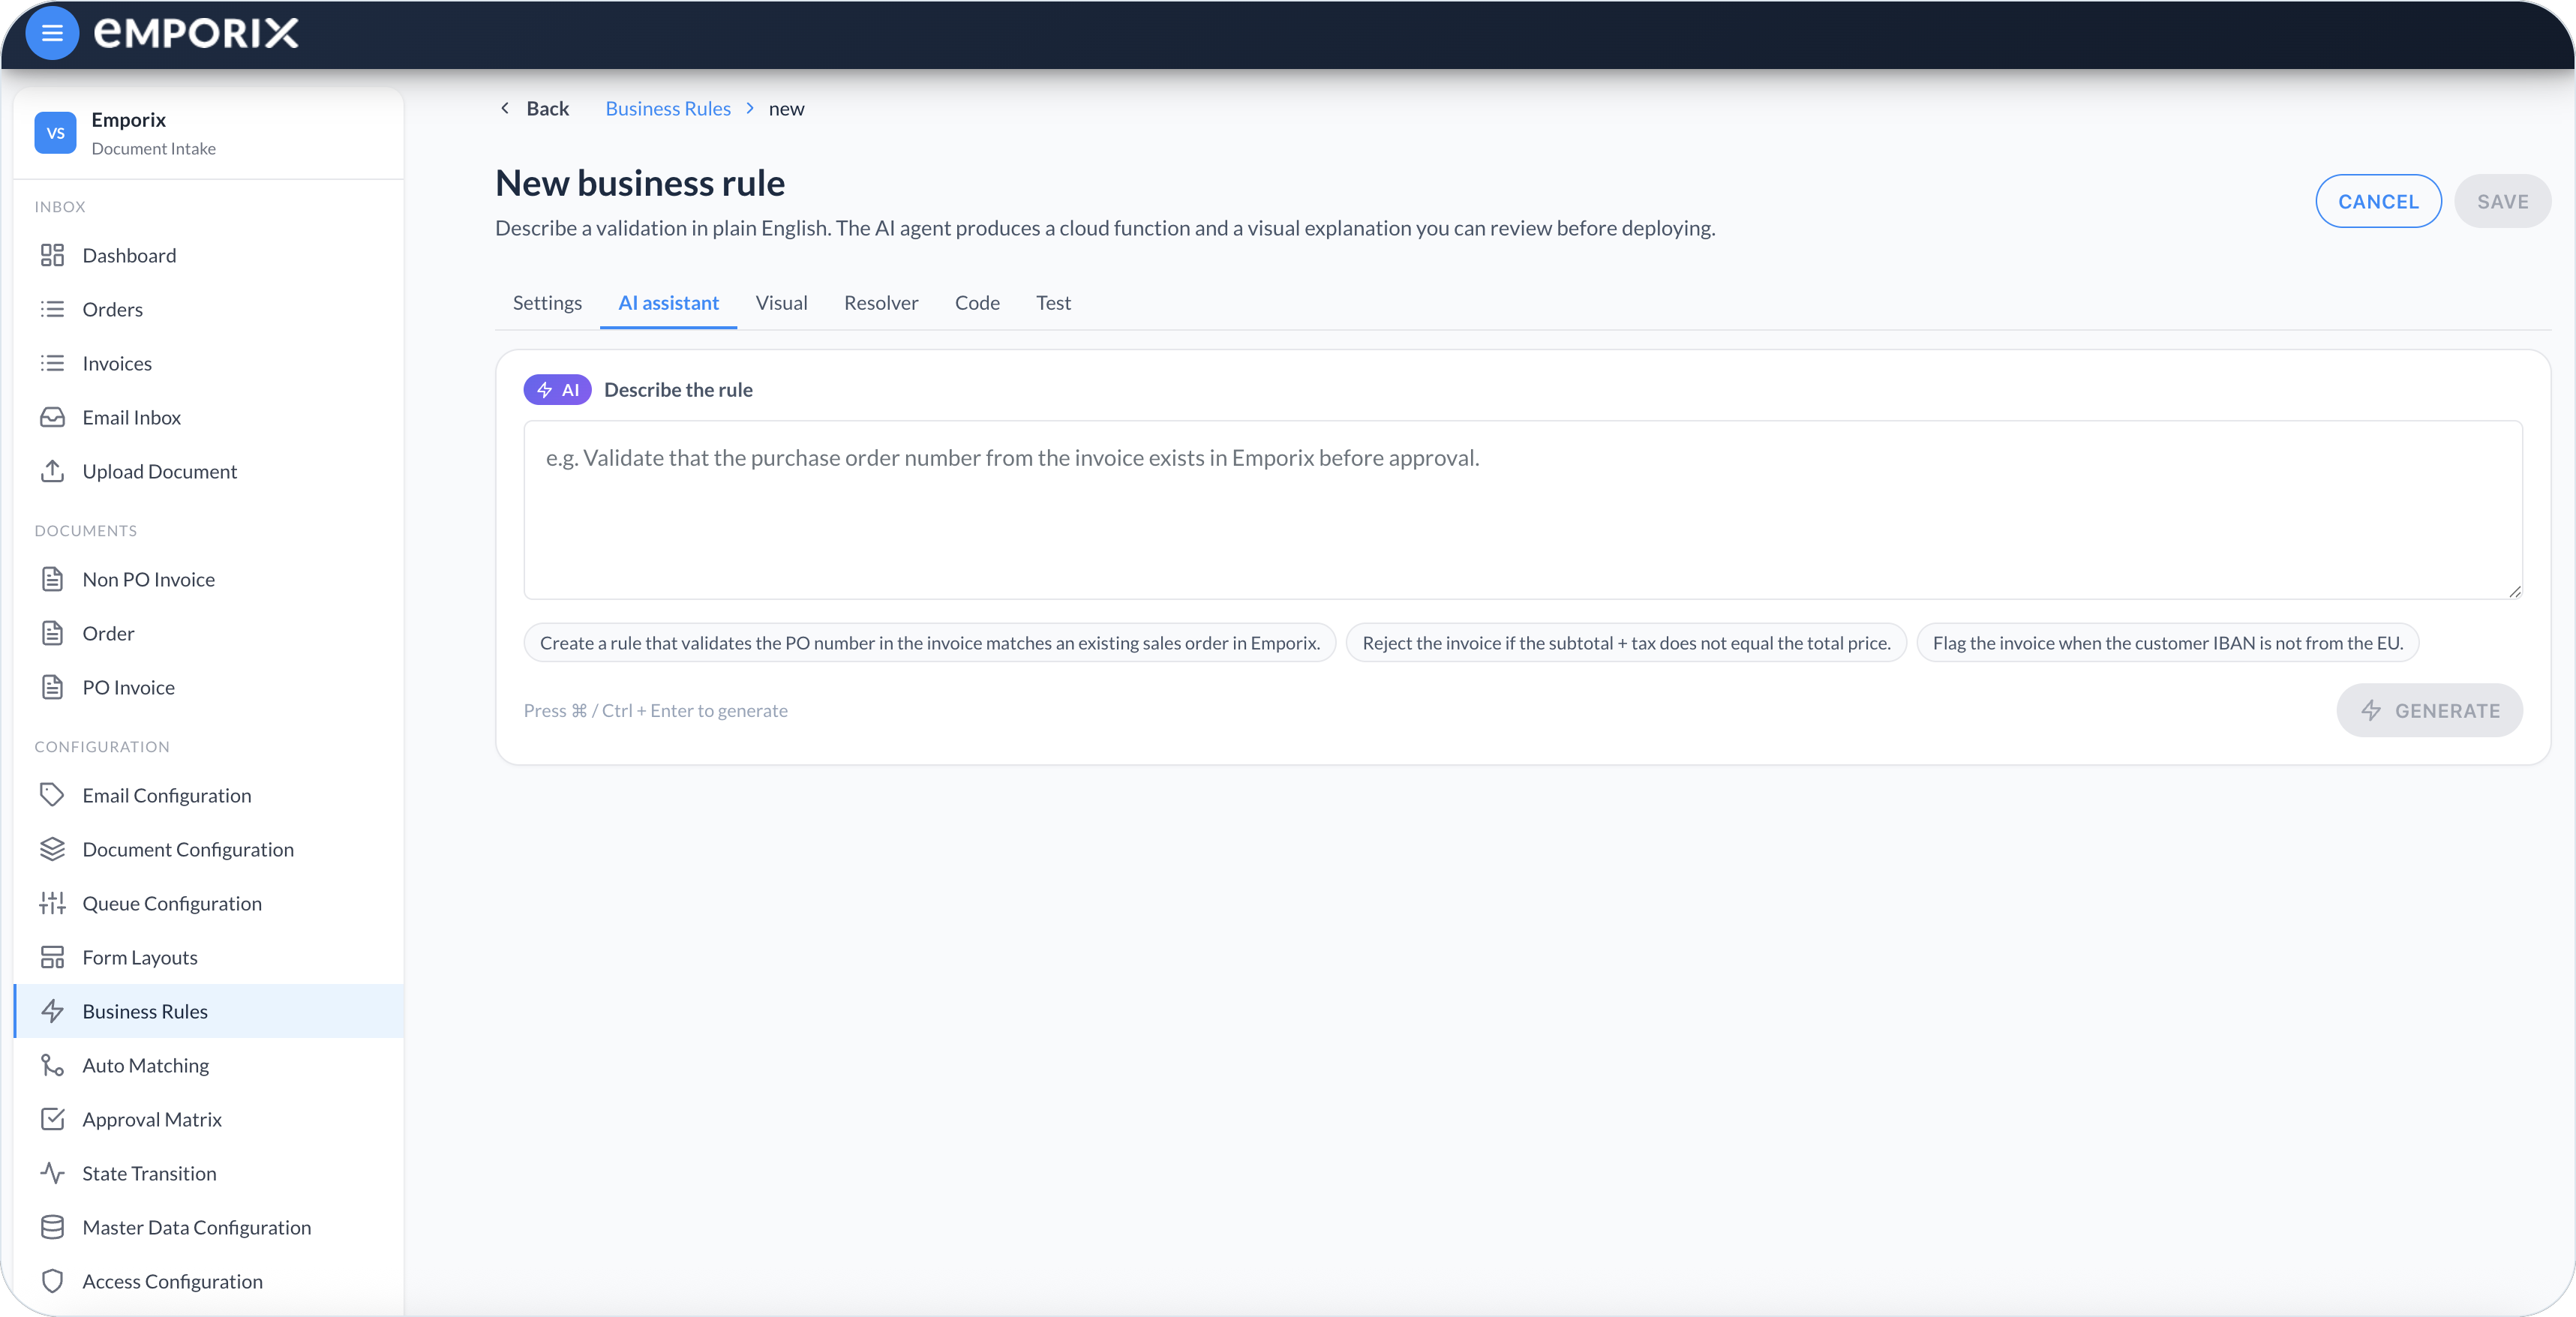Click the Access Configuration shield icon
The height and width of the screenshot is (1317, 2576).
52,1281
